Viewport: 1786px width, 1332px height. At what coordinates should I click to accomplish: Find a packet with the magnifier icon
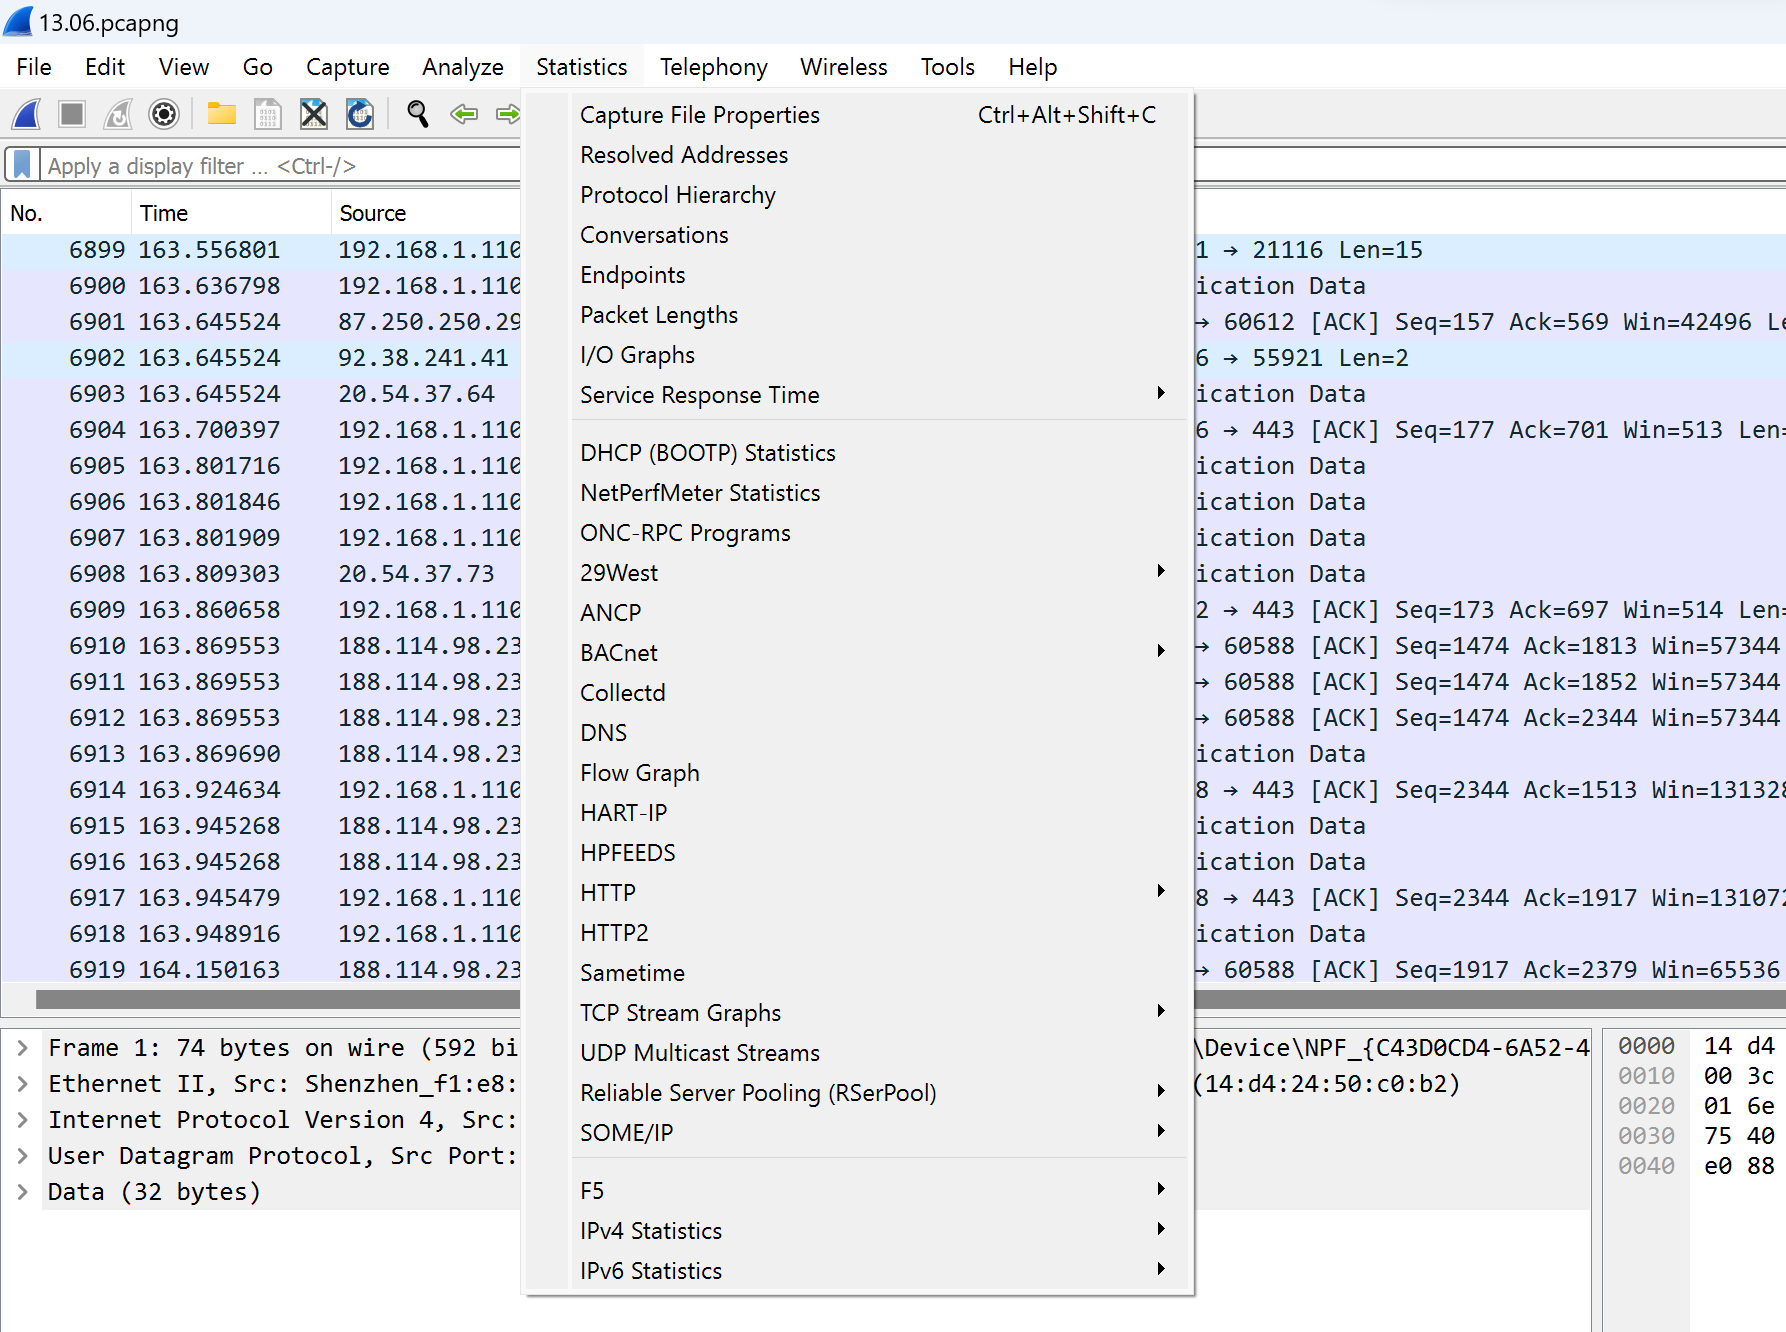[418, 114]
